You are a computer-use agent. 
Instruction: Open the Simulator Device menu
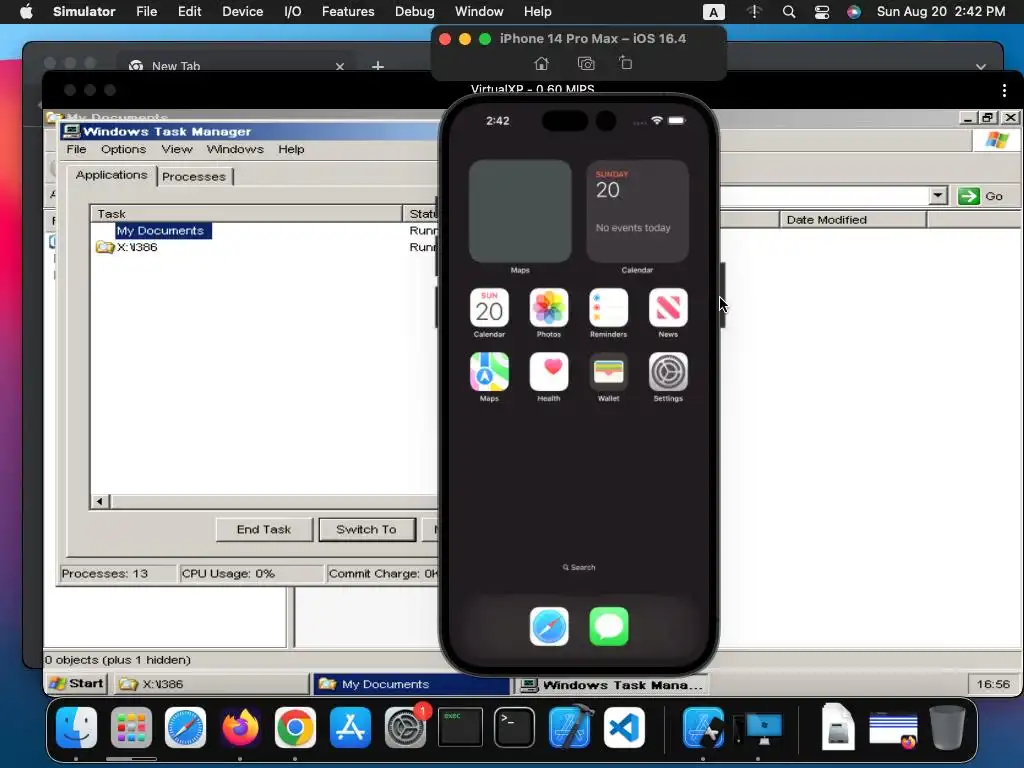click(x=242, y=12)
